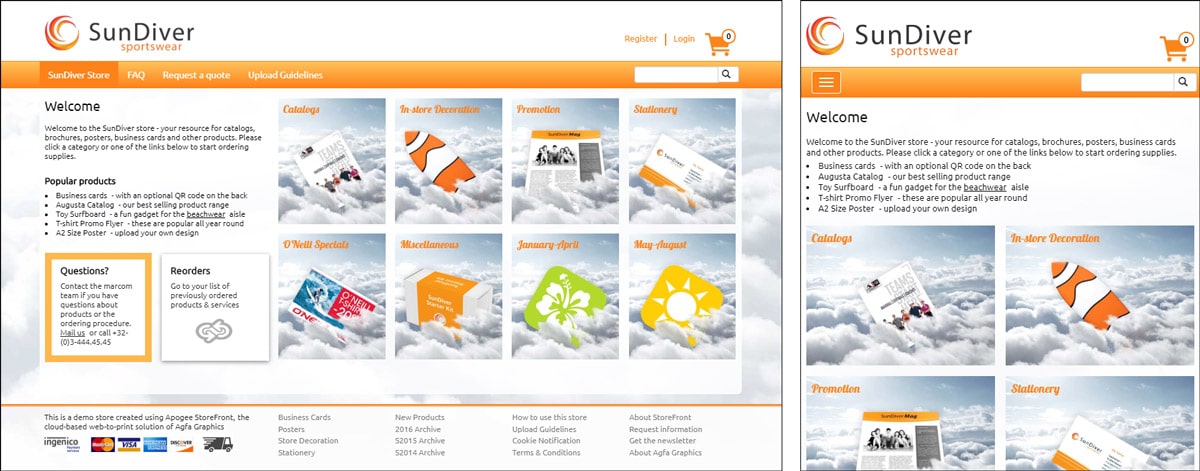Image resolution: width=1200 pixels, height=471 pixels.
Task: Open the May-August category tile
Action: [683, 296]
